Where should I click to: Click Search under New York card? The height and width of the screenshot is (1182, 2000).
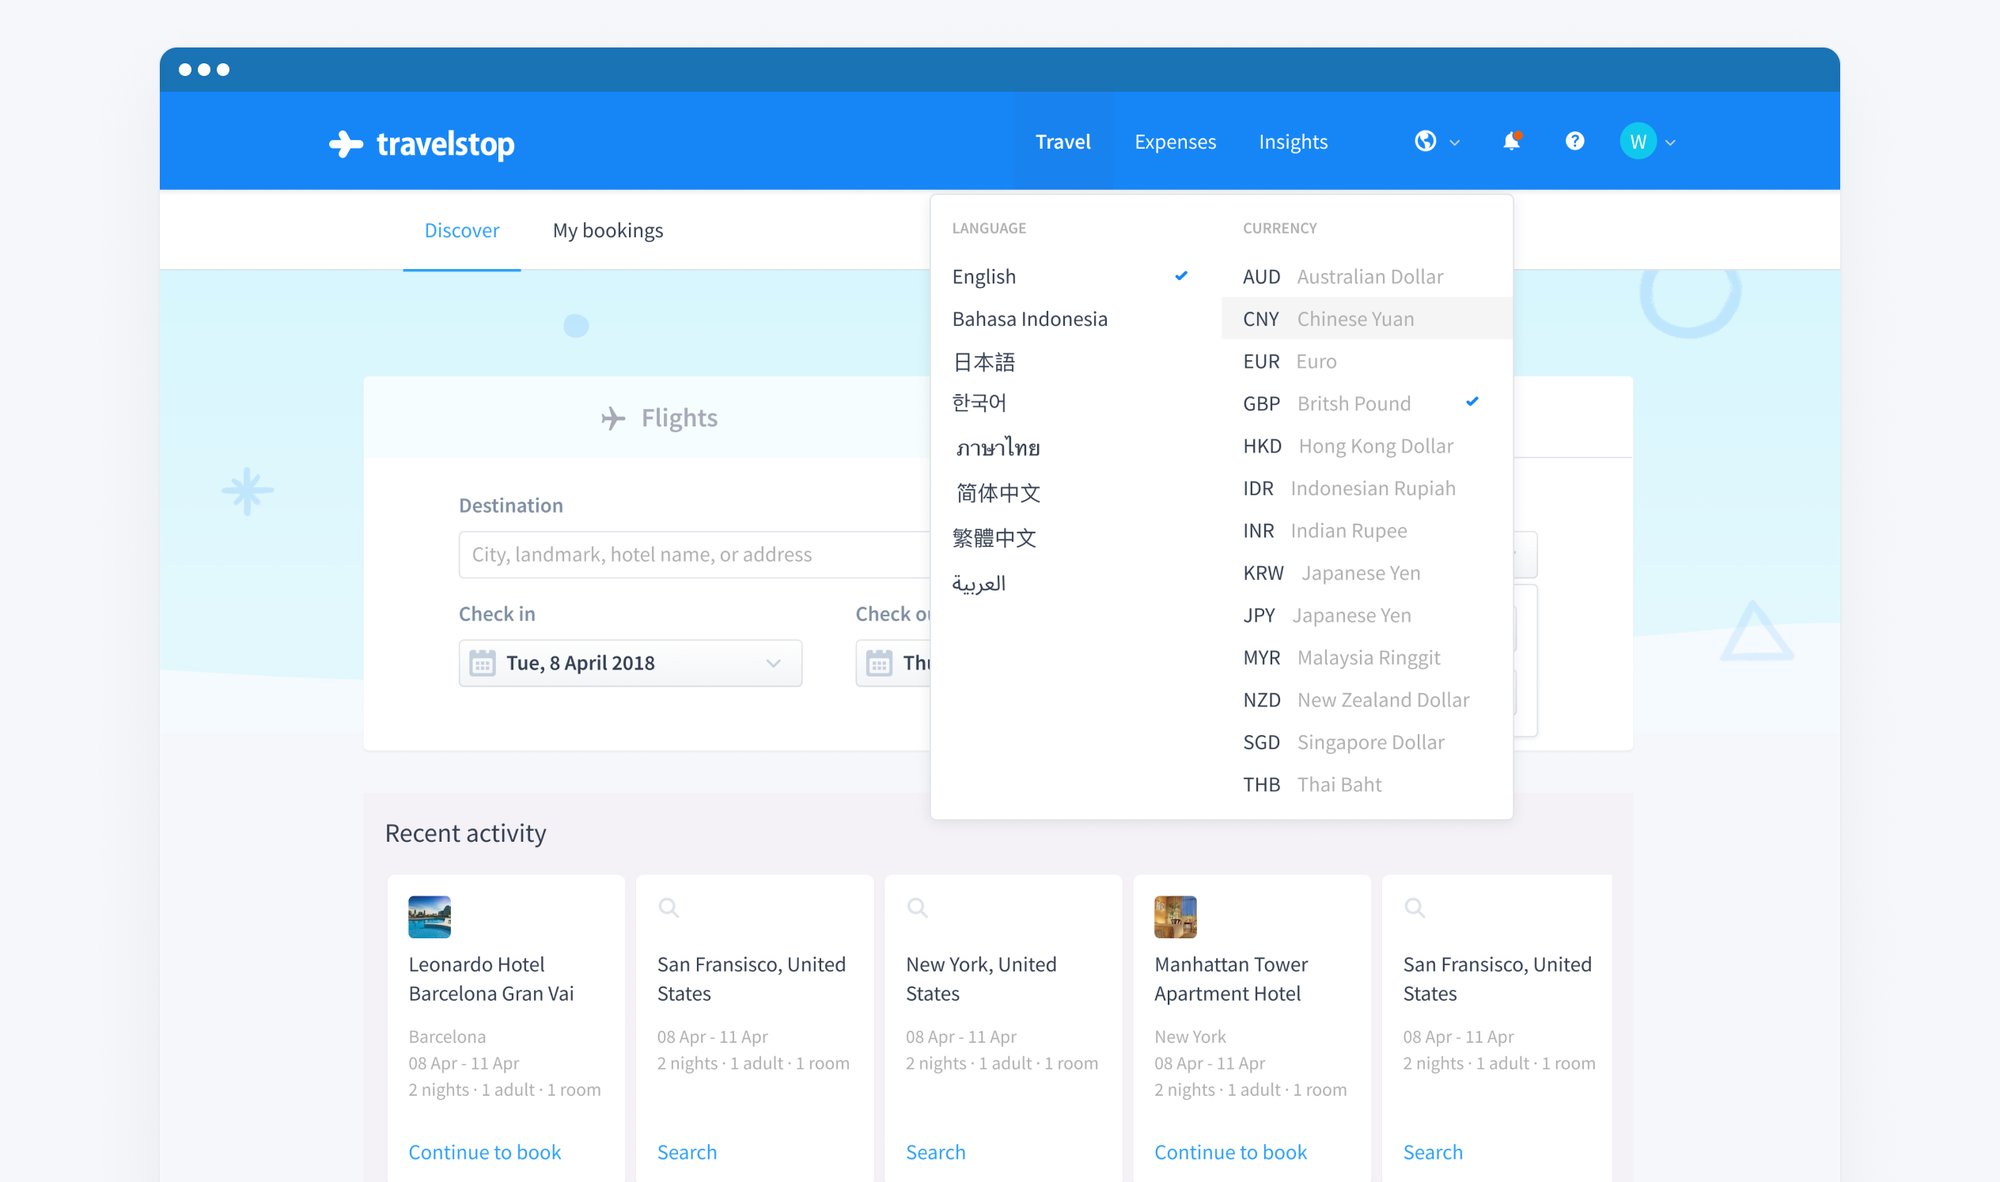[936, 1152]
